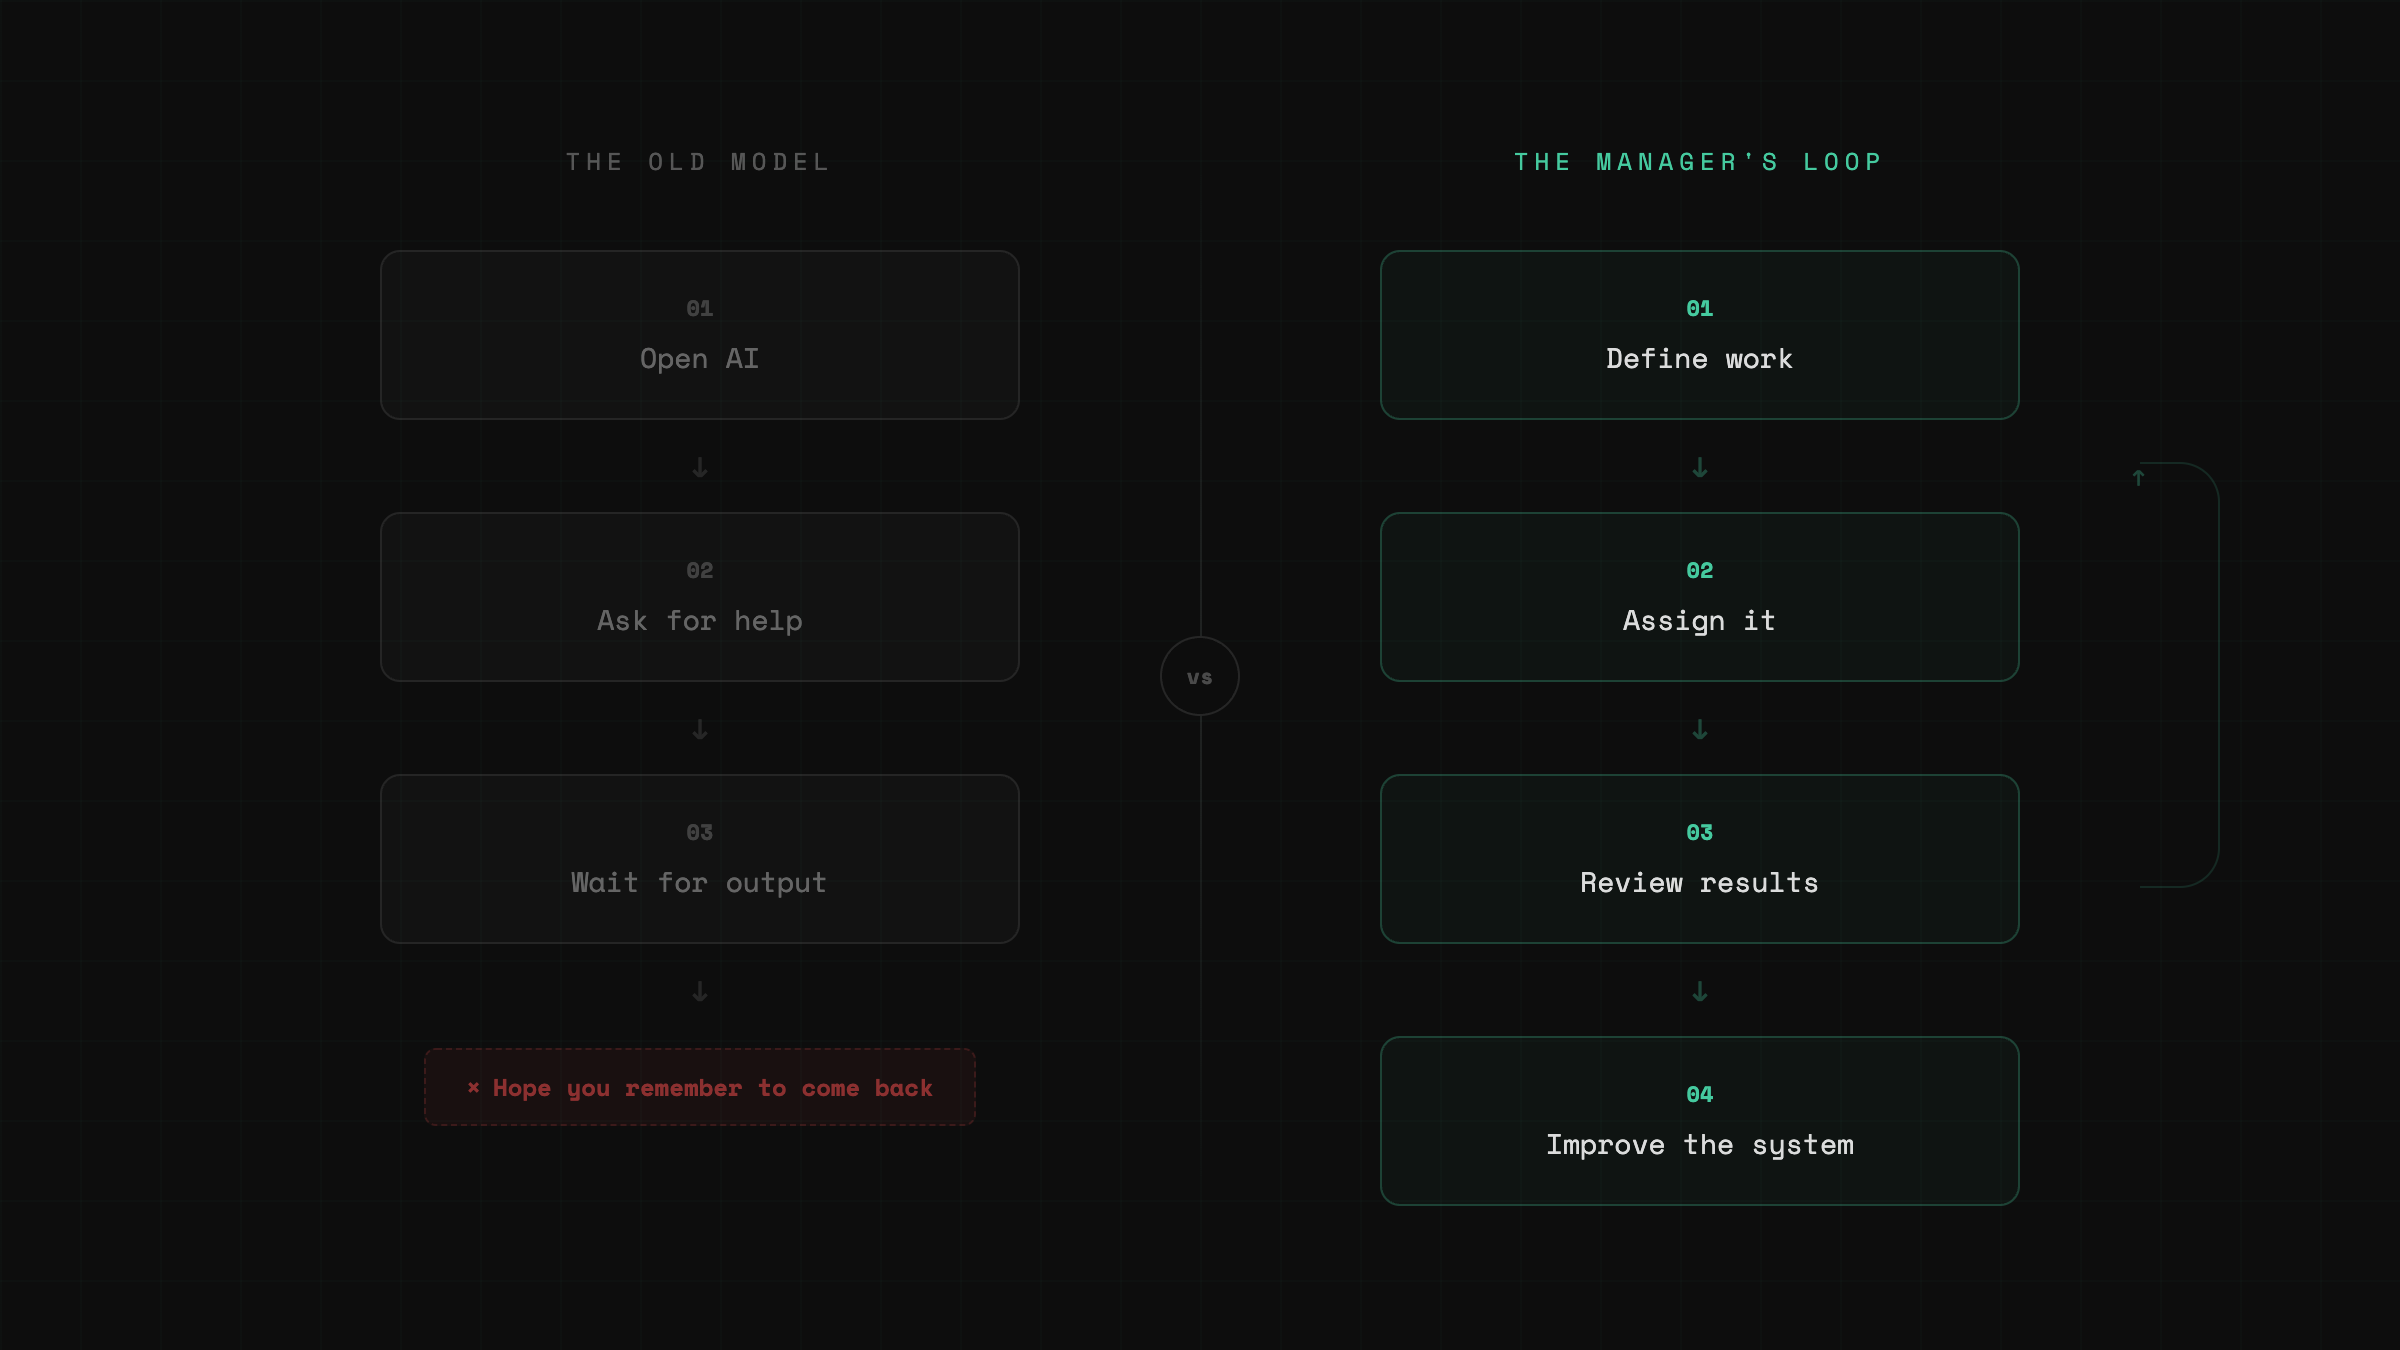Select the 'Open AI' step card
This screenshot has height=1350, width=2400.
coord(700,335)
